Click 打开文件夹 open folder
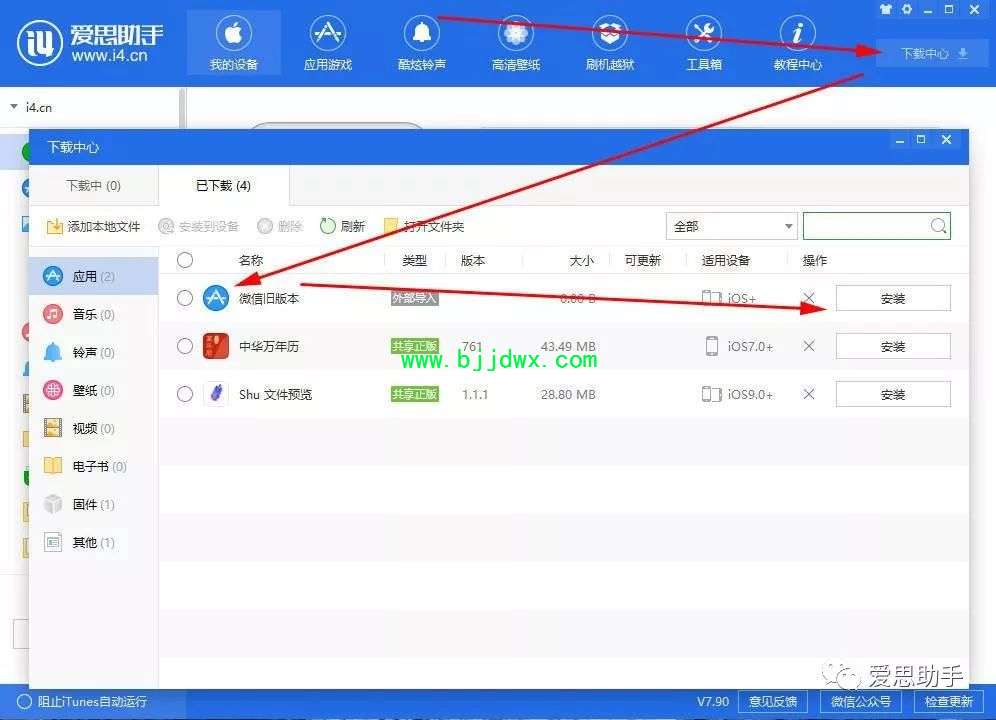 [424, 226]
